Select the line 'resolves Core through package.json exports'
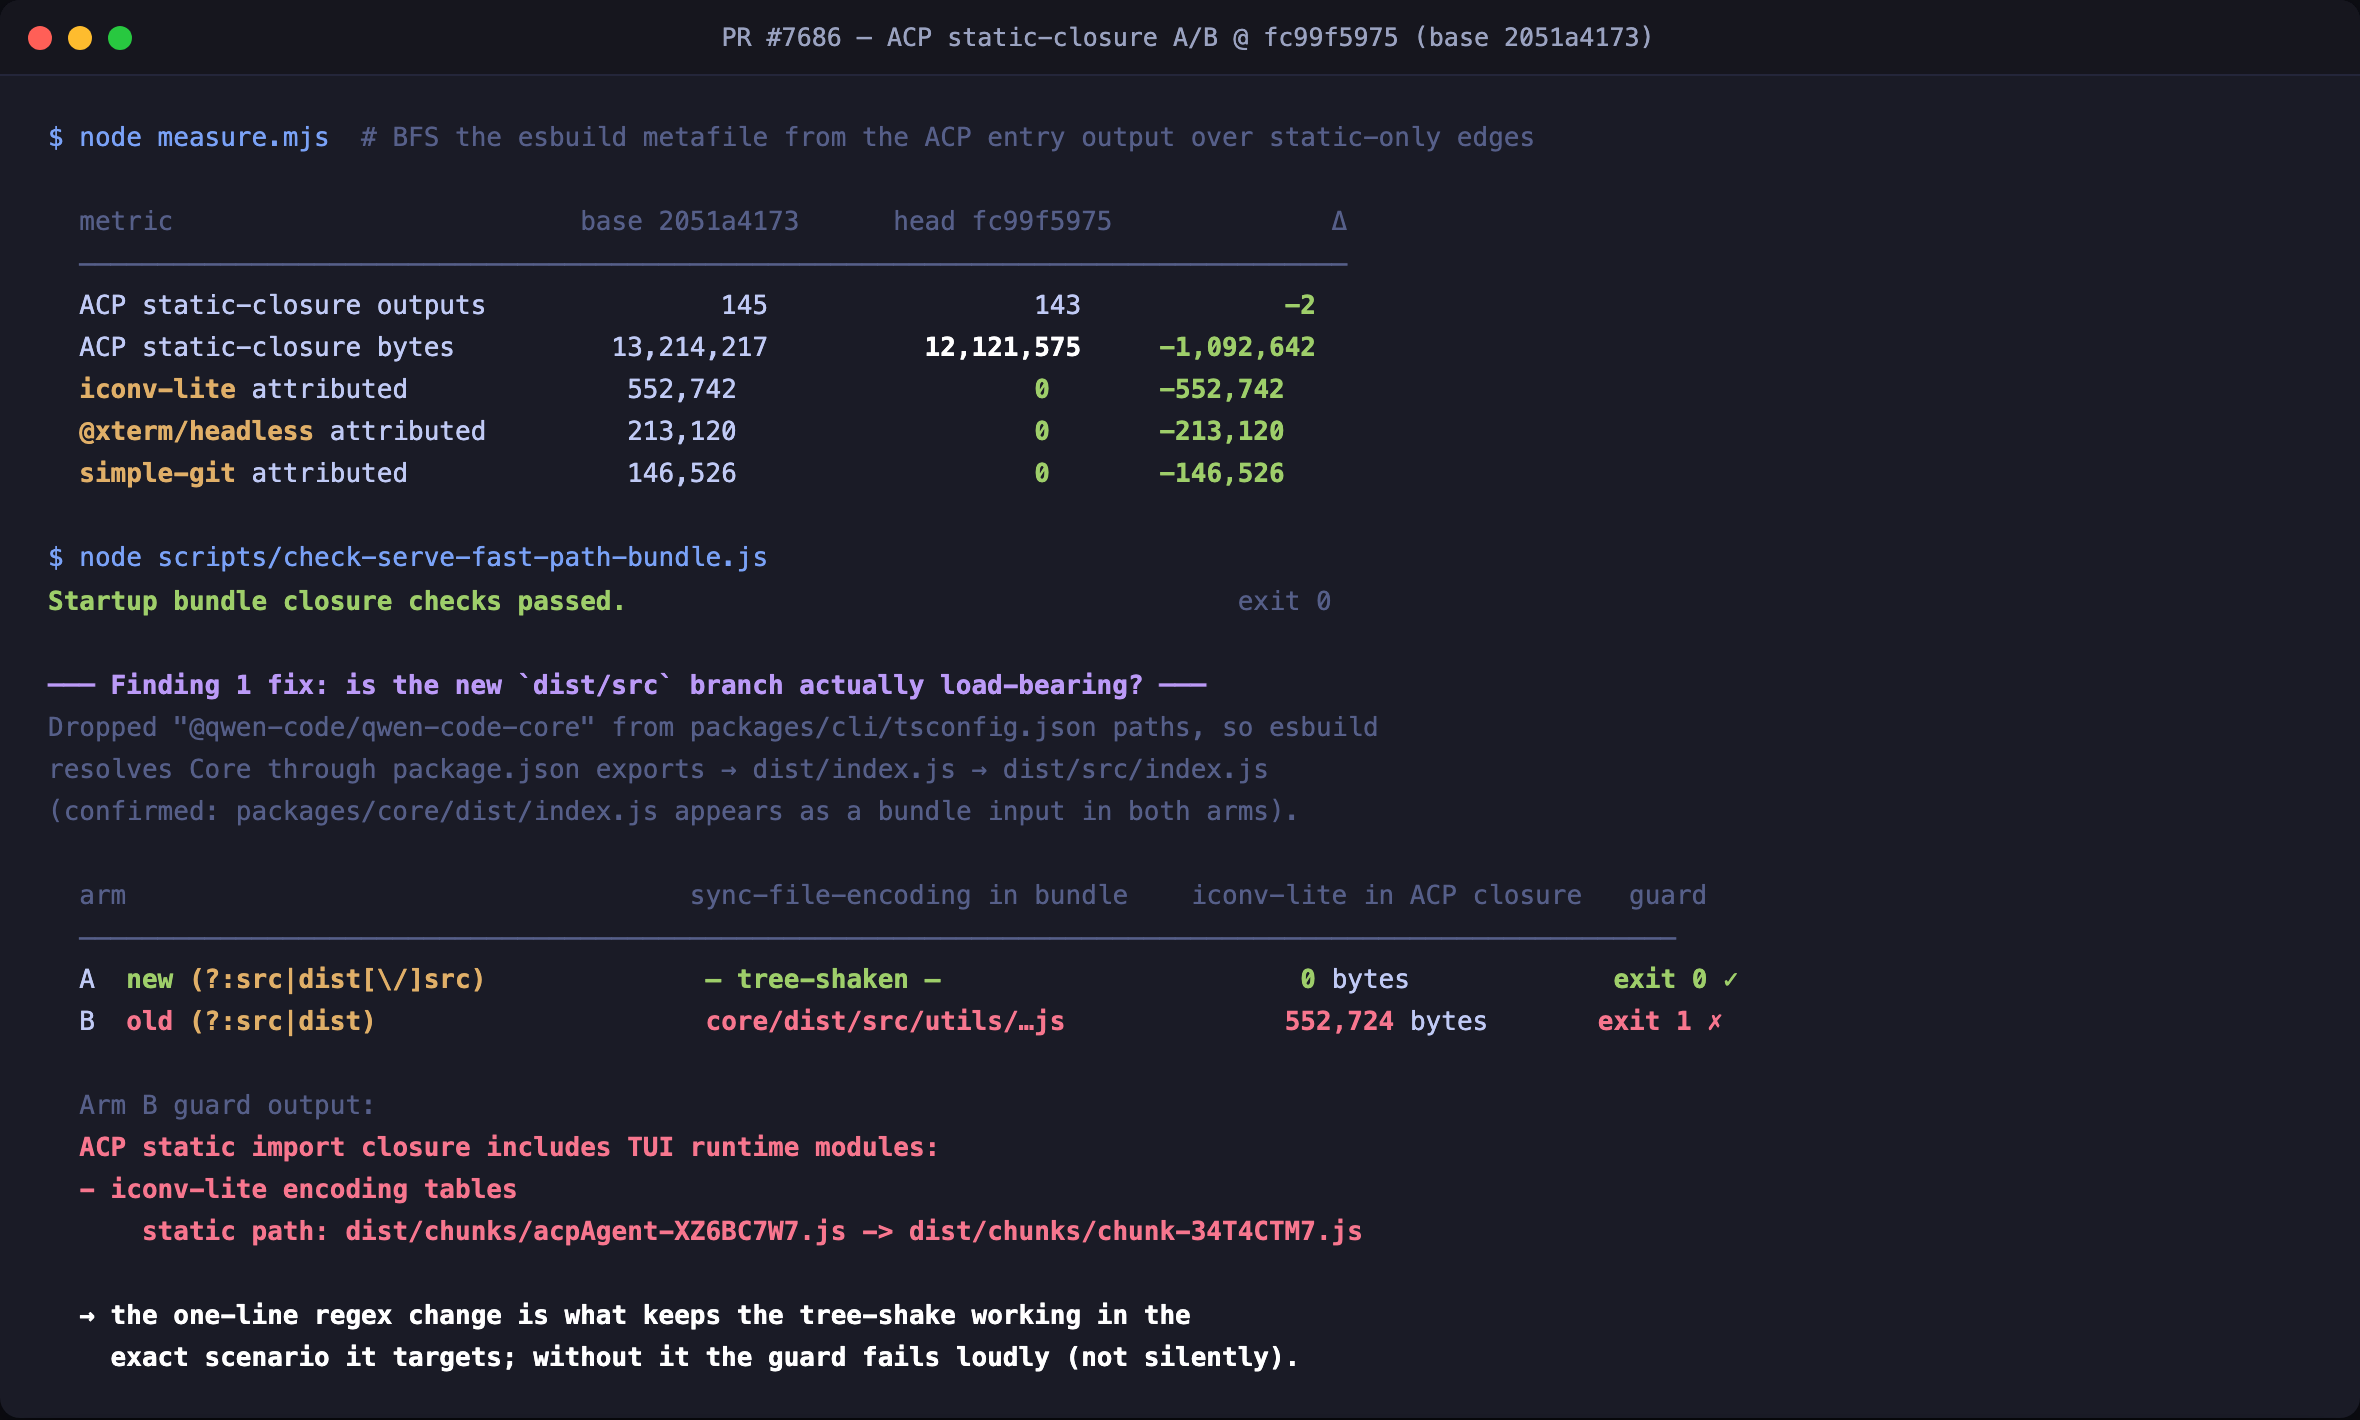 pos(658,769)
